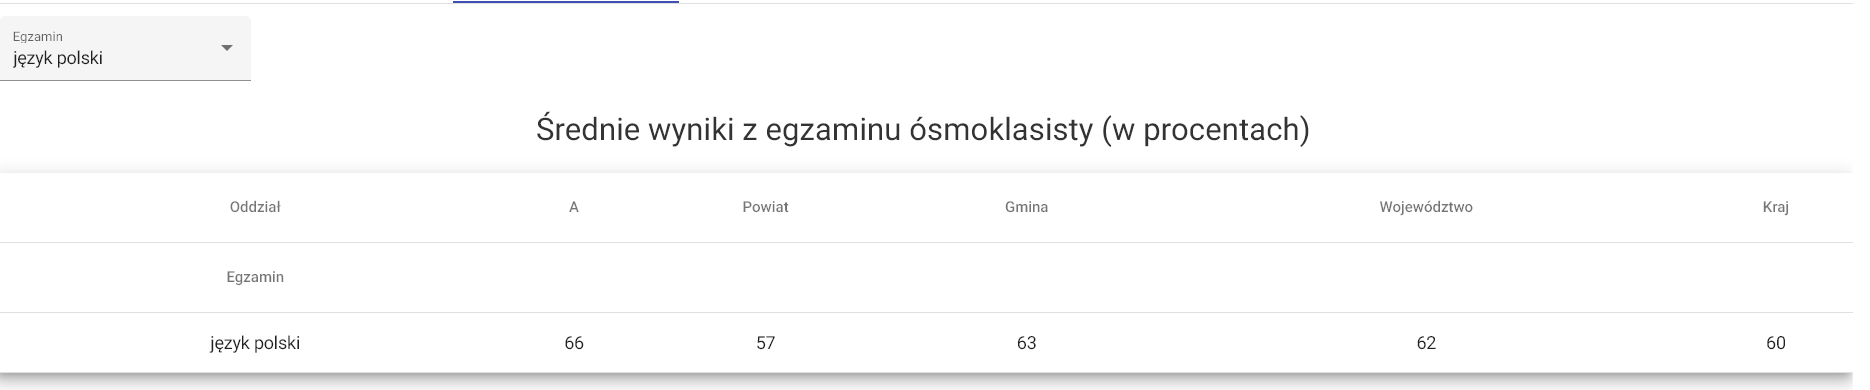Click the Powiat score 57
1870x390 pixels.
click(766, 343)
